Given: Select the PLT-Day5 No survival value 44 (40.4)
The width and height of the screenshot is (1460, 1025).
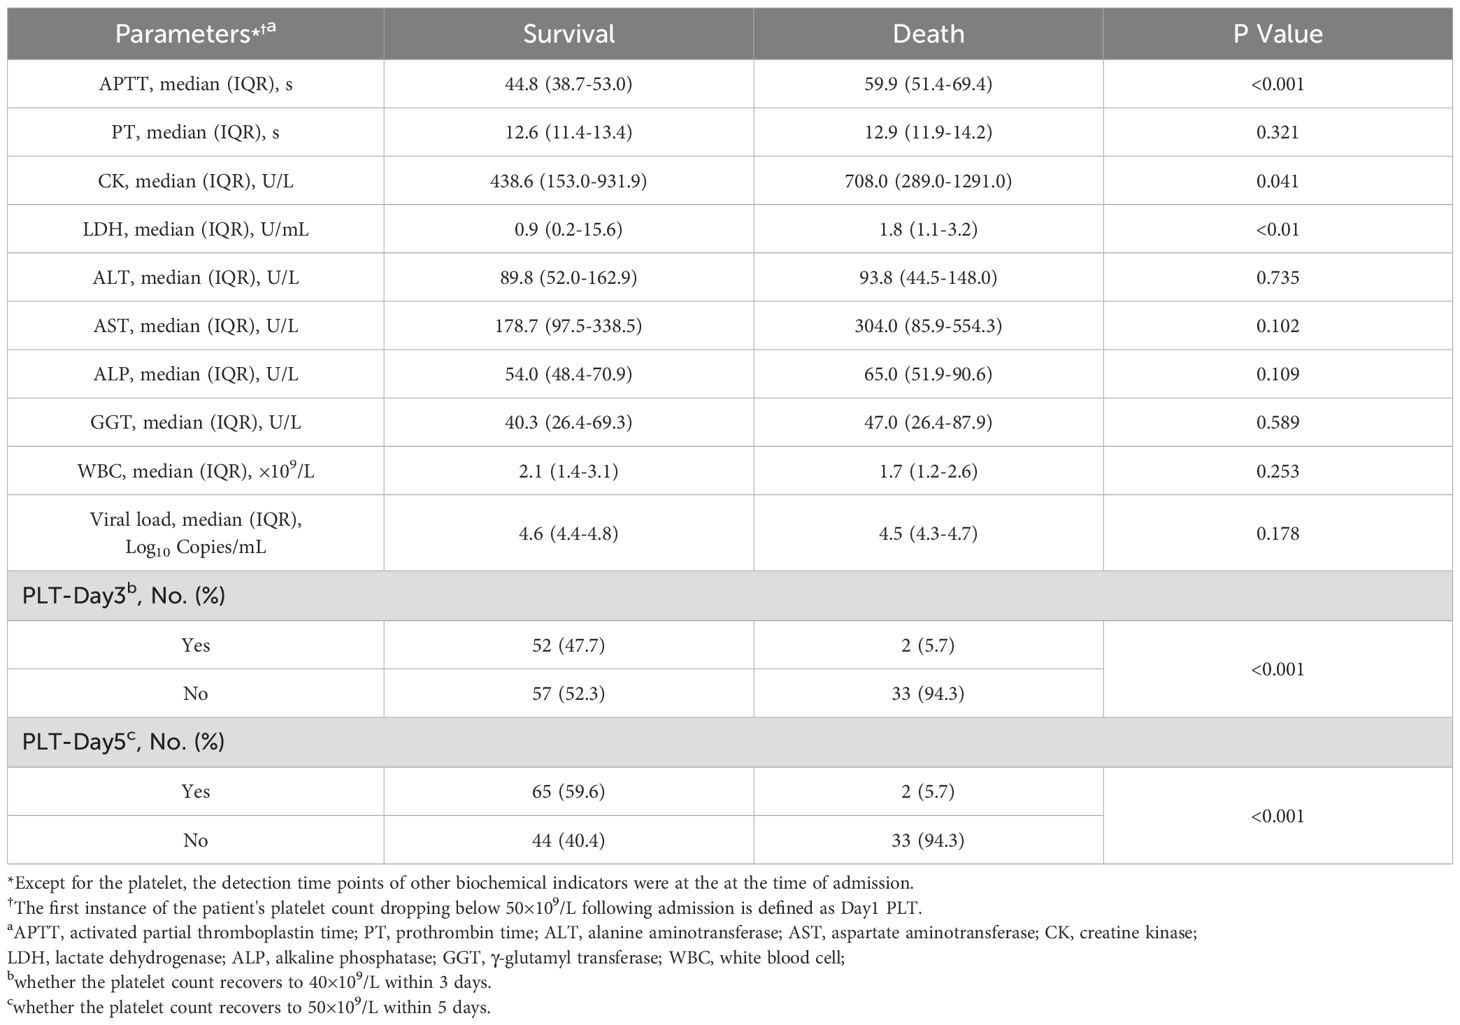Looking at the screenshot, I should [x=568, y=840].
